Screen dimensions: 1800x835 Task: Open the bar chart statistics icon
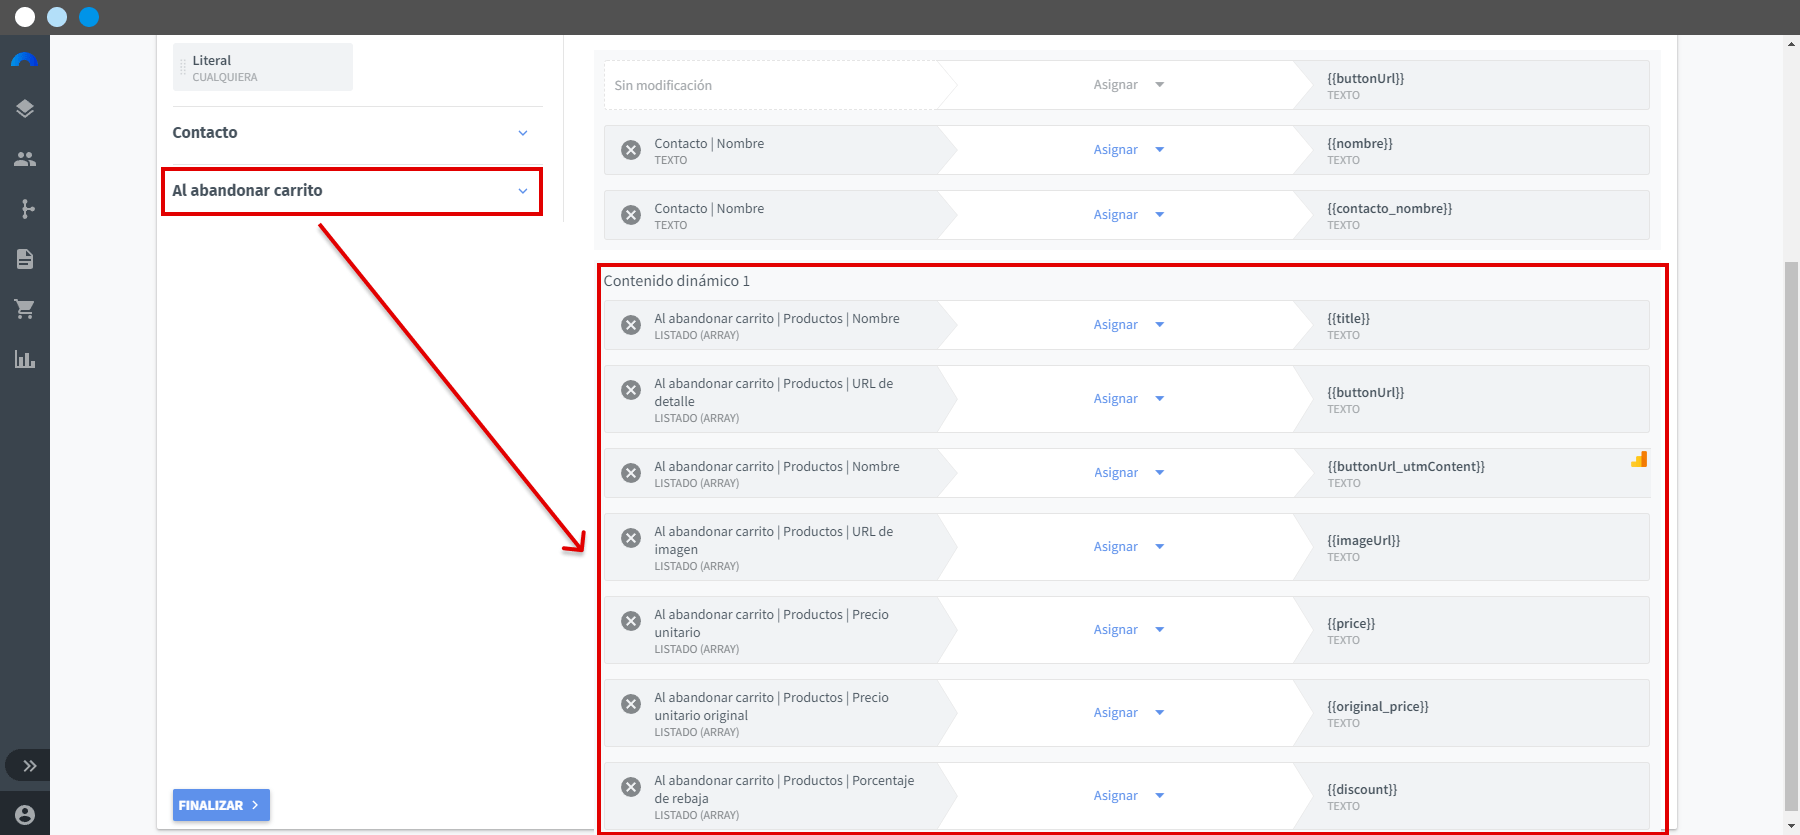25,359
